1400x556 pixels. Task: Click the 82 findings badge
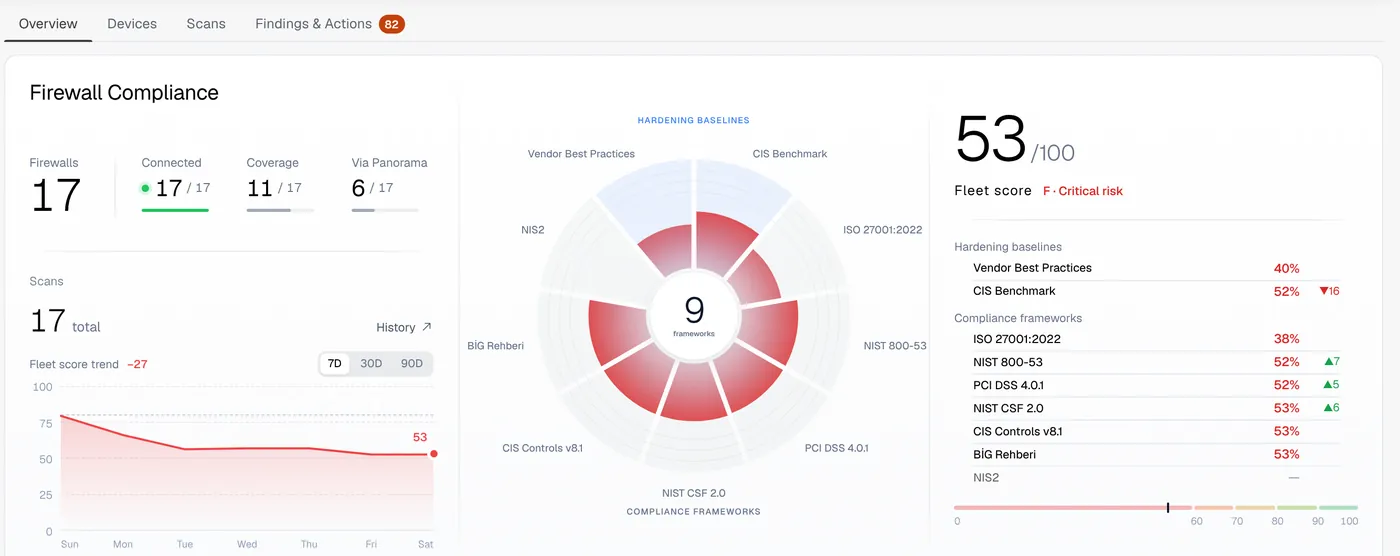coord(392,24)
